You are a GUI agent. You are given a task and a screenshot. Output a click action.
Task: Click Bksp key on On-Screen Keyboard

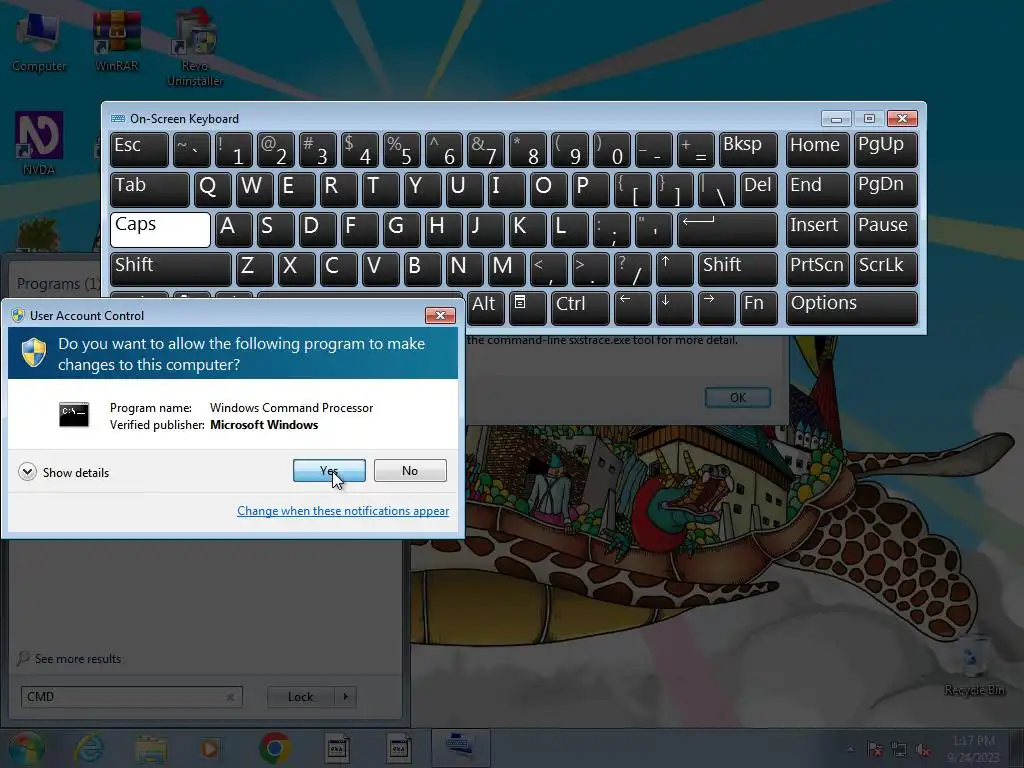click(x=748, y=150)
